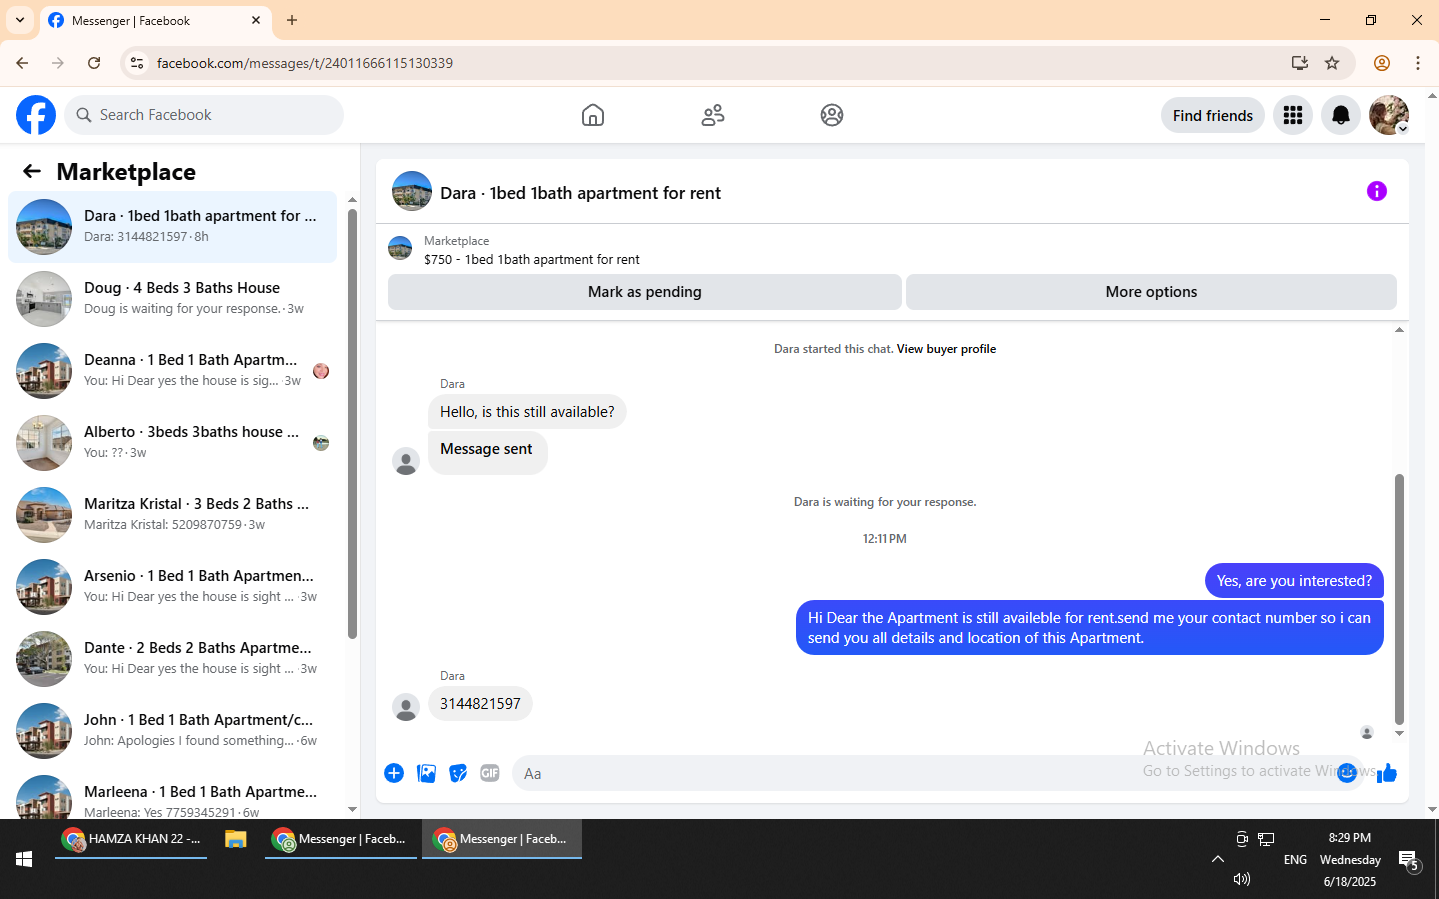Viewport: 1439px width, 899px height.
Task: Open Deanna 1 Bed 1 Bath chat
Action: (x=173, y=371)
